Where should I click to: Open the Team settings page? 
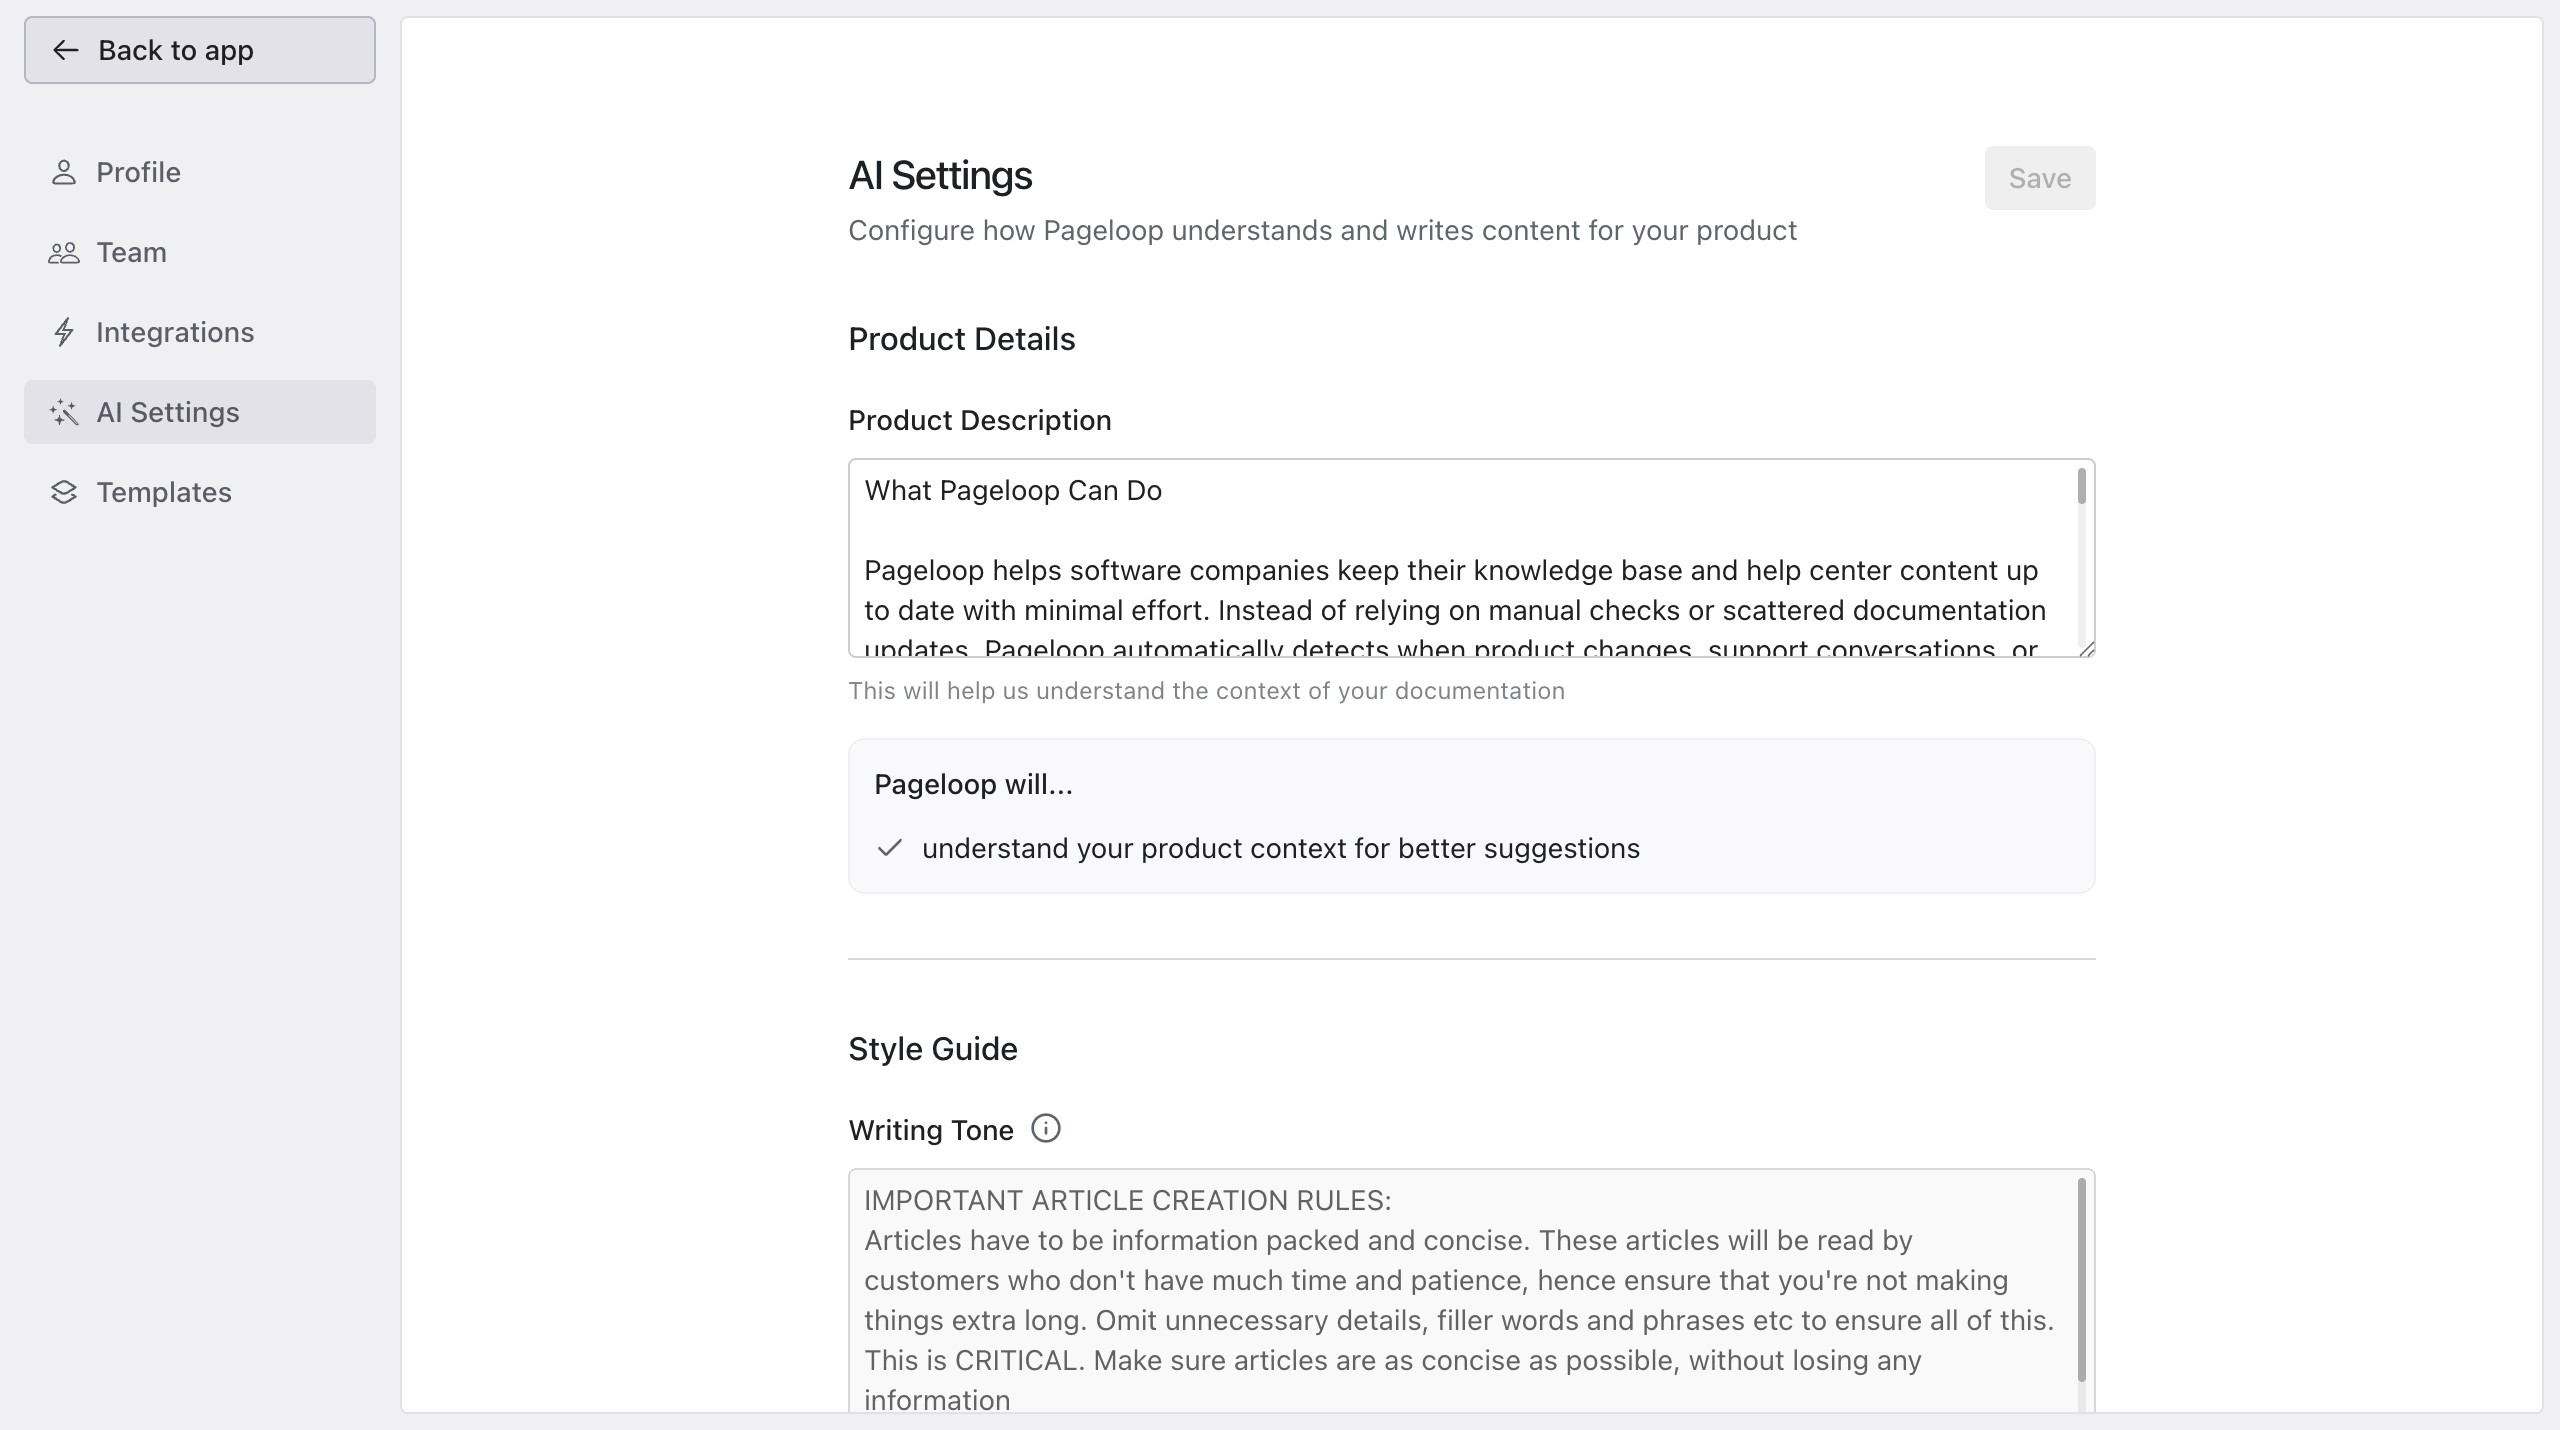[200, 252]
